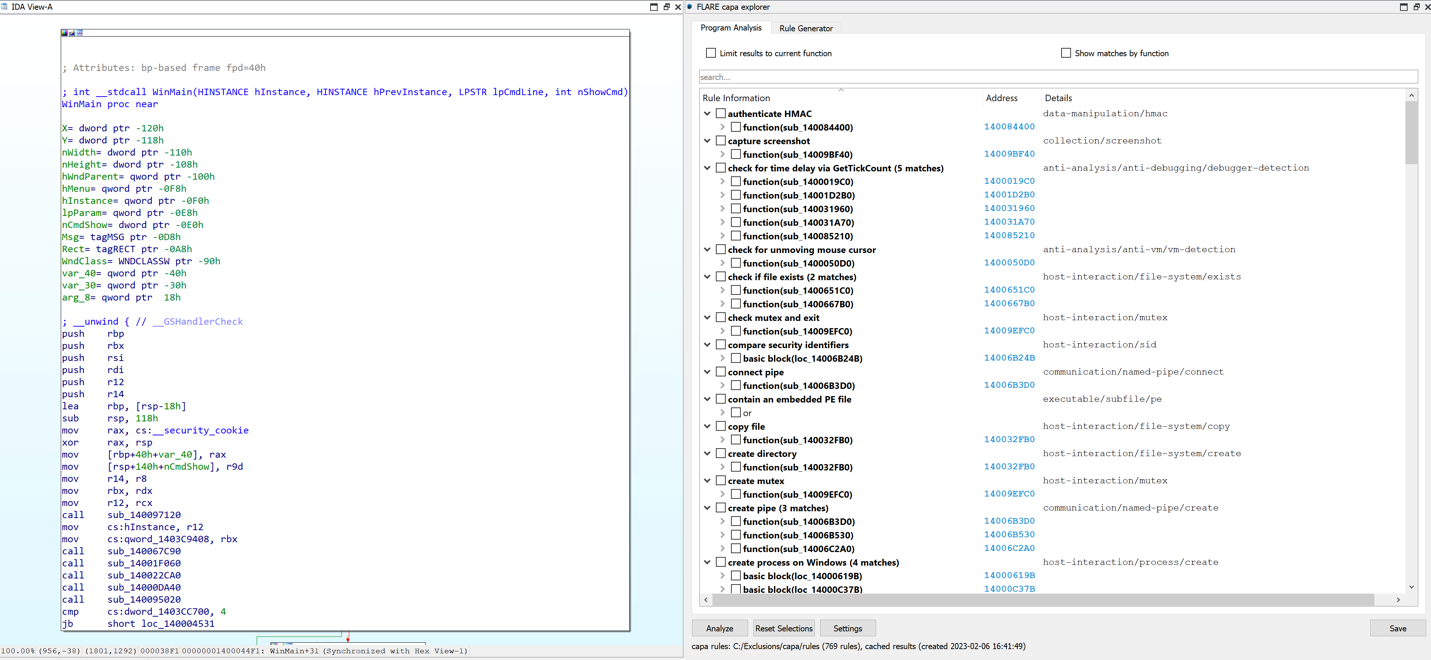Check the capture screenshot rule checkbox
1431x660 pixels.
(x=721, y=140)
